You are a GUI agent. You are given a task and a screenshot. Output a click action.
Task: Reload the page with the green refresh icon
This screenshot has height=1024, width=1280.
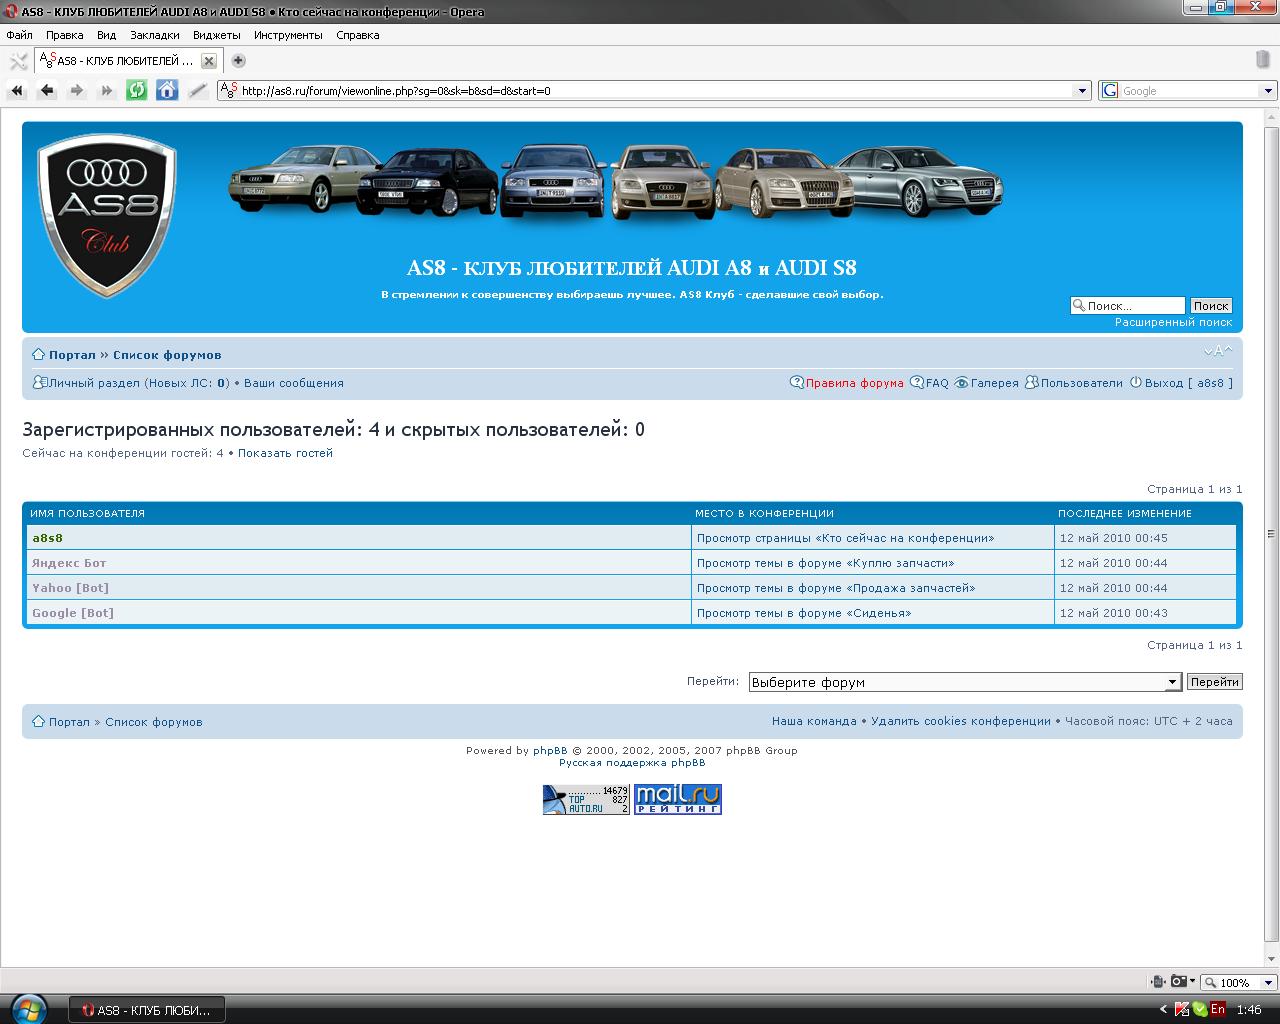137,90
